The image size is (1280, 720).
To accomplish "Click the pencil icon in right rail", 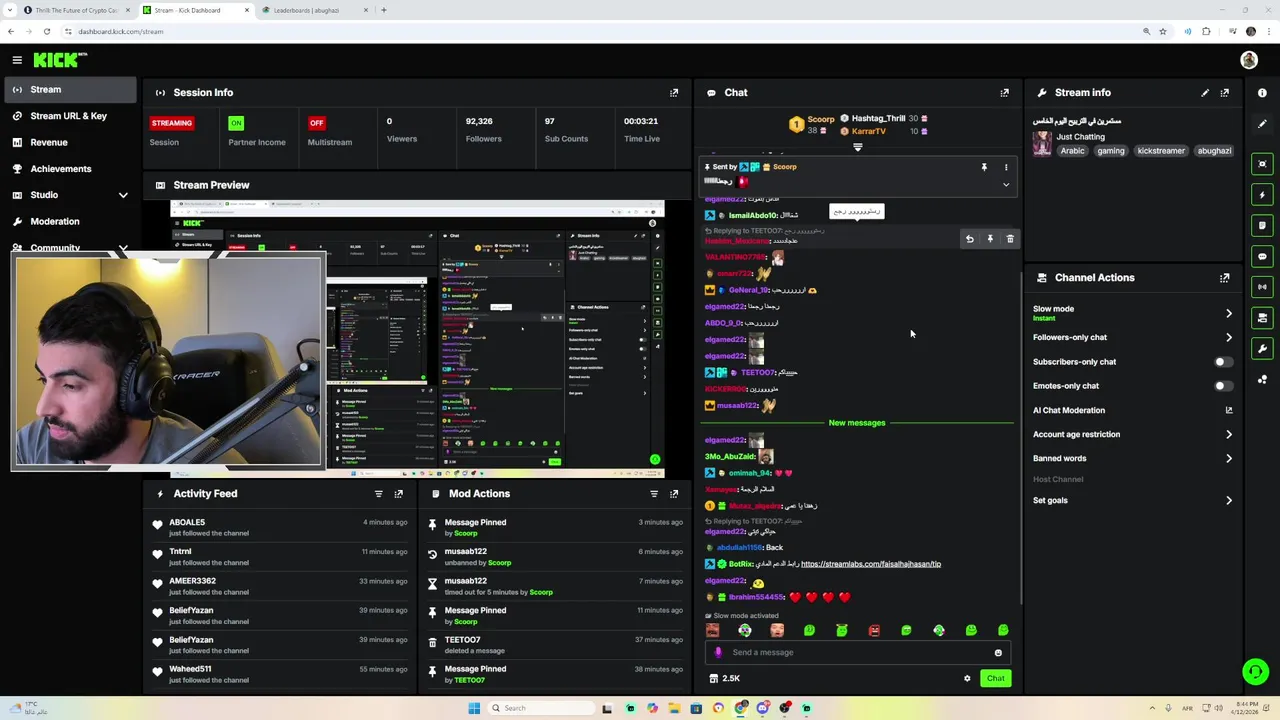I will 1262,124.
